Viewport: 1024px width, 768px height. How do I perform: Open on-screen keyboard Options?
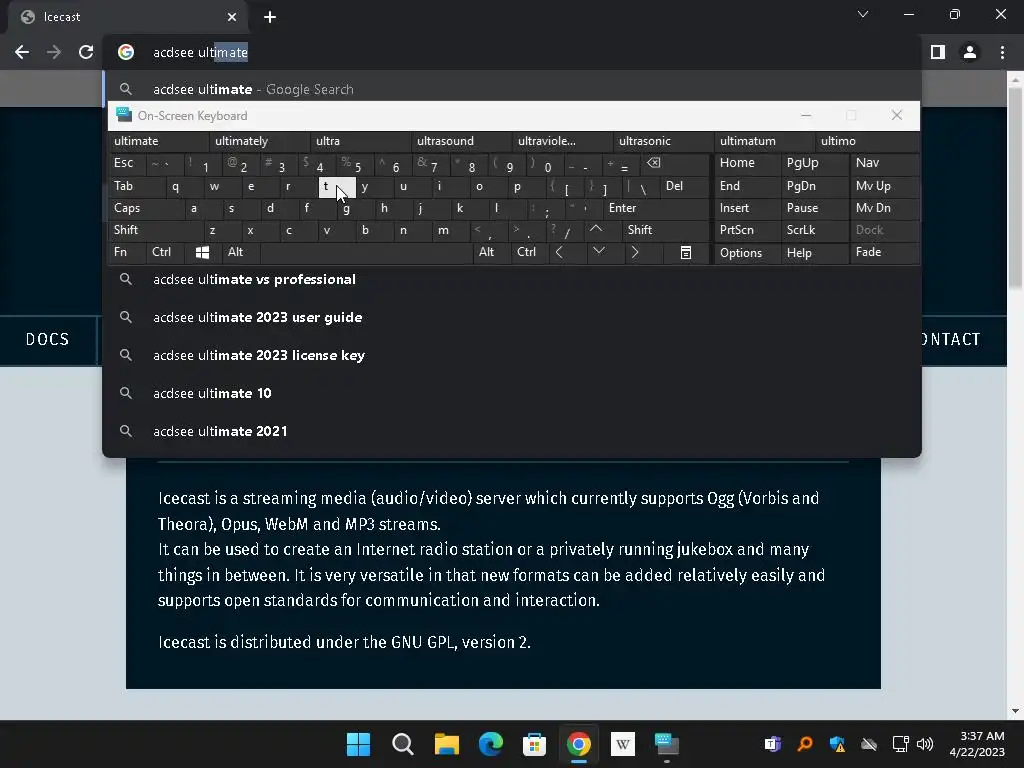(747, 253)
